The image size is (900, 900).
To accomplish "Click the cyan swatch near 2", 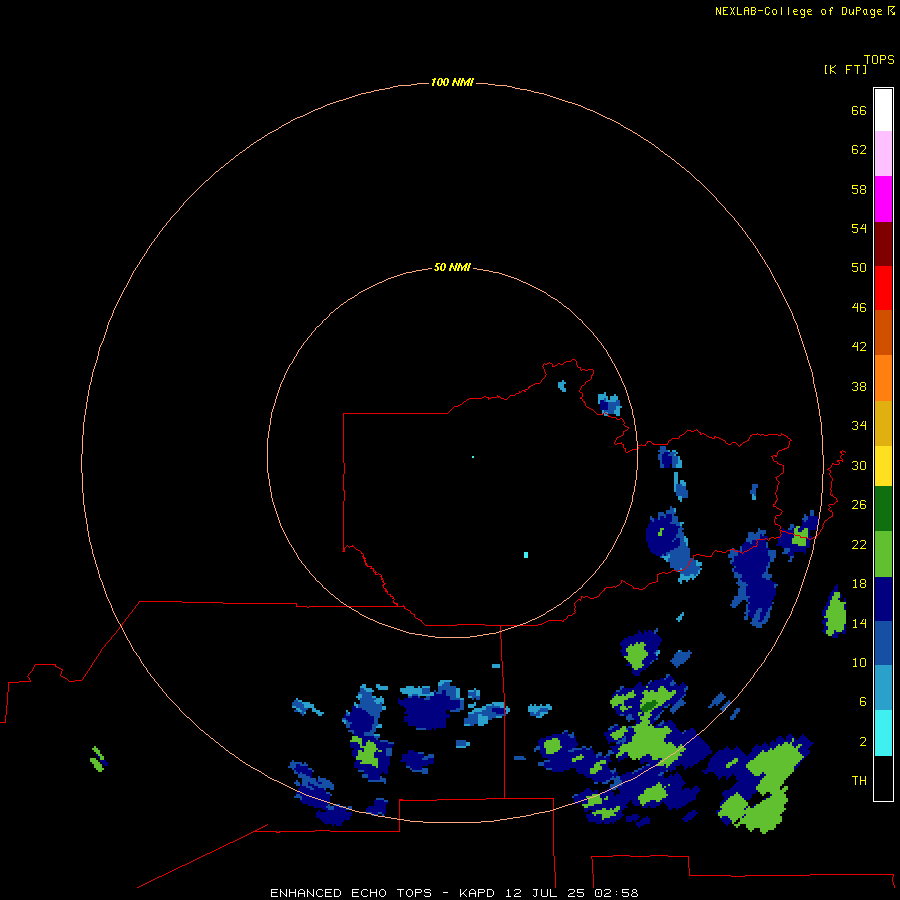I will pyautogui.click(x=883, y=733).
